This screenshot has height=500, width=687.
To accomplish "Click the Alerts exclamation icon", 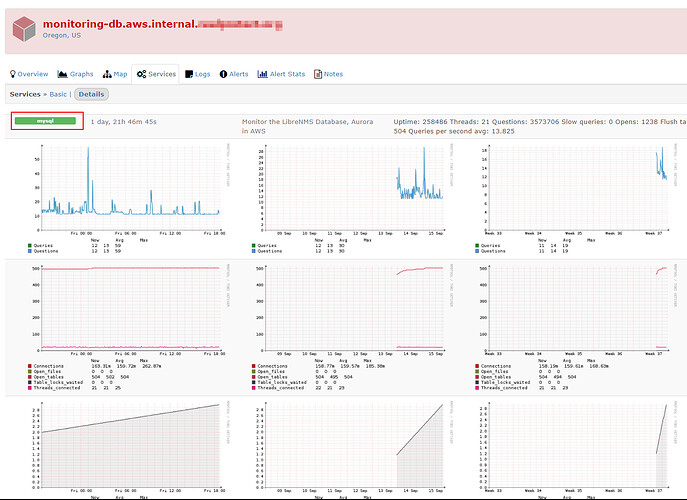I will click(x=223, y=74).
